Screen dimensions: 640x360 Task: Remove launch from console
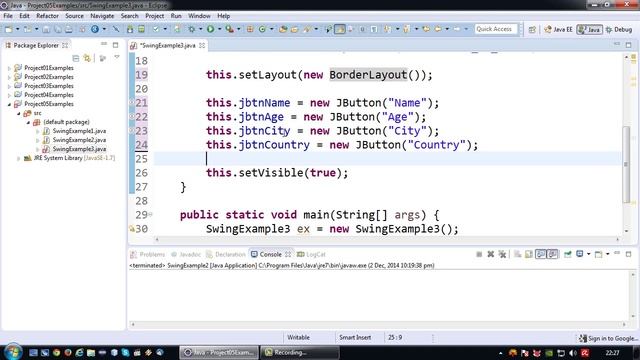491,254
